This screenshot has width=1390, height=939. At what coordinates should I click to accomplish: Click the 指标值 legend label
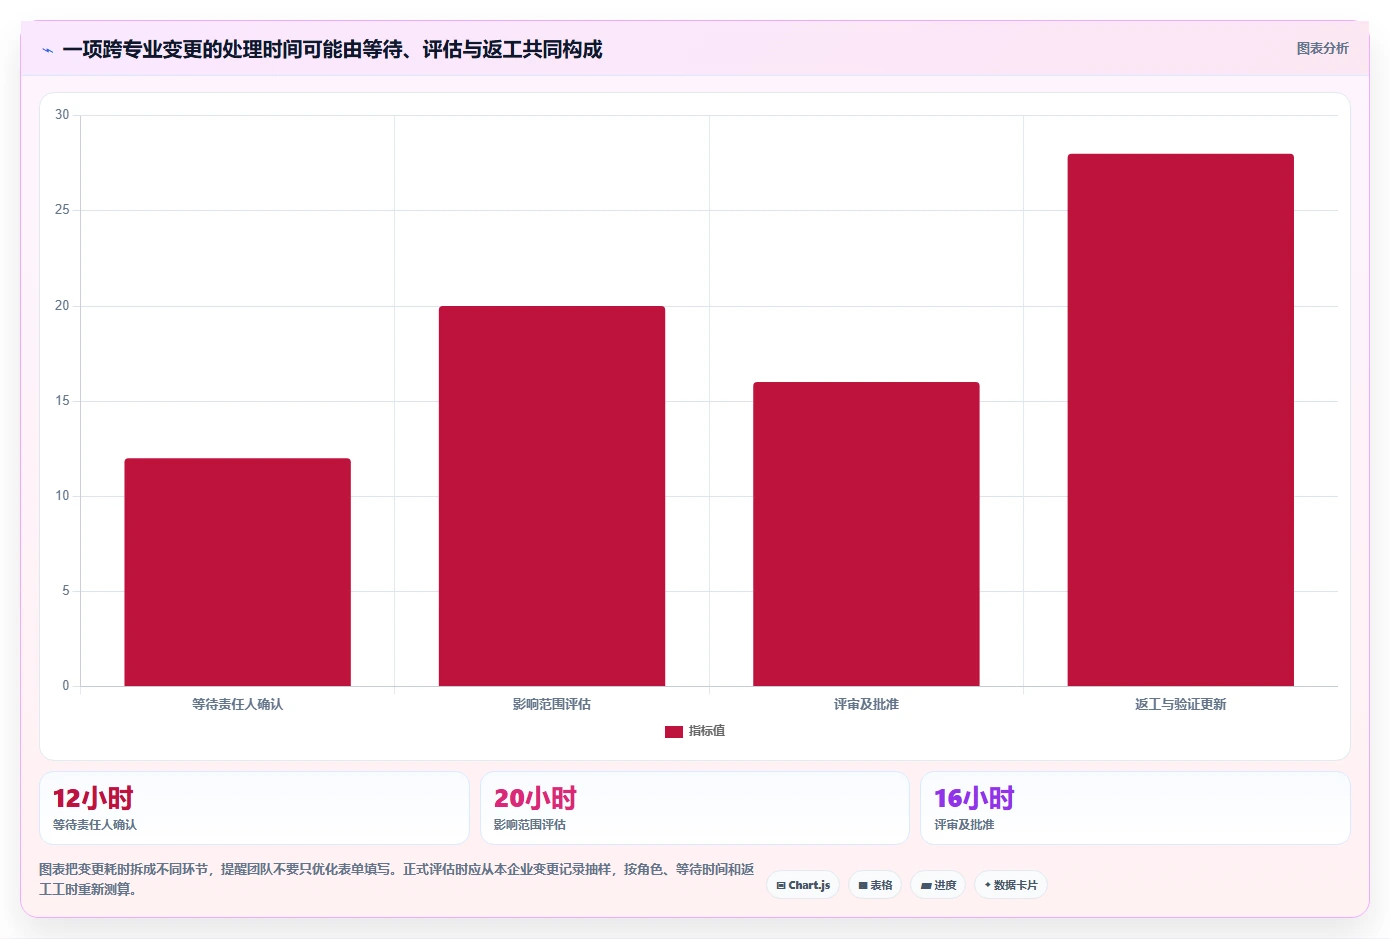point(707,731)
